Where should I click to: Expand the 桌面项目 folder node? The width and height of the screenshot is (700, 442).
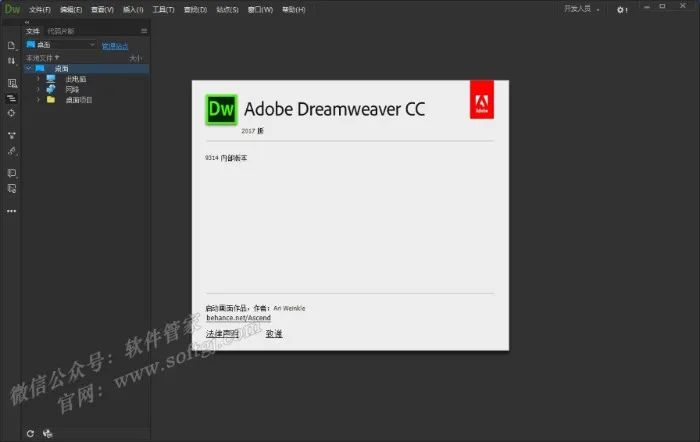pos(38,100)
